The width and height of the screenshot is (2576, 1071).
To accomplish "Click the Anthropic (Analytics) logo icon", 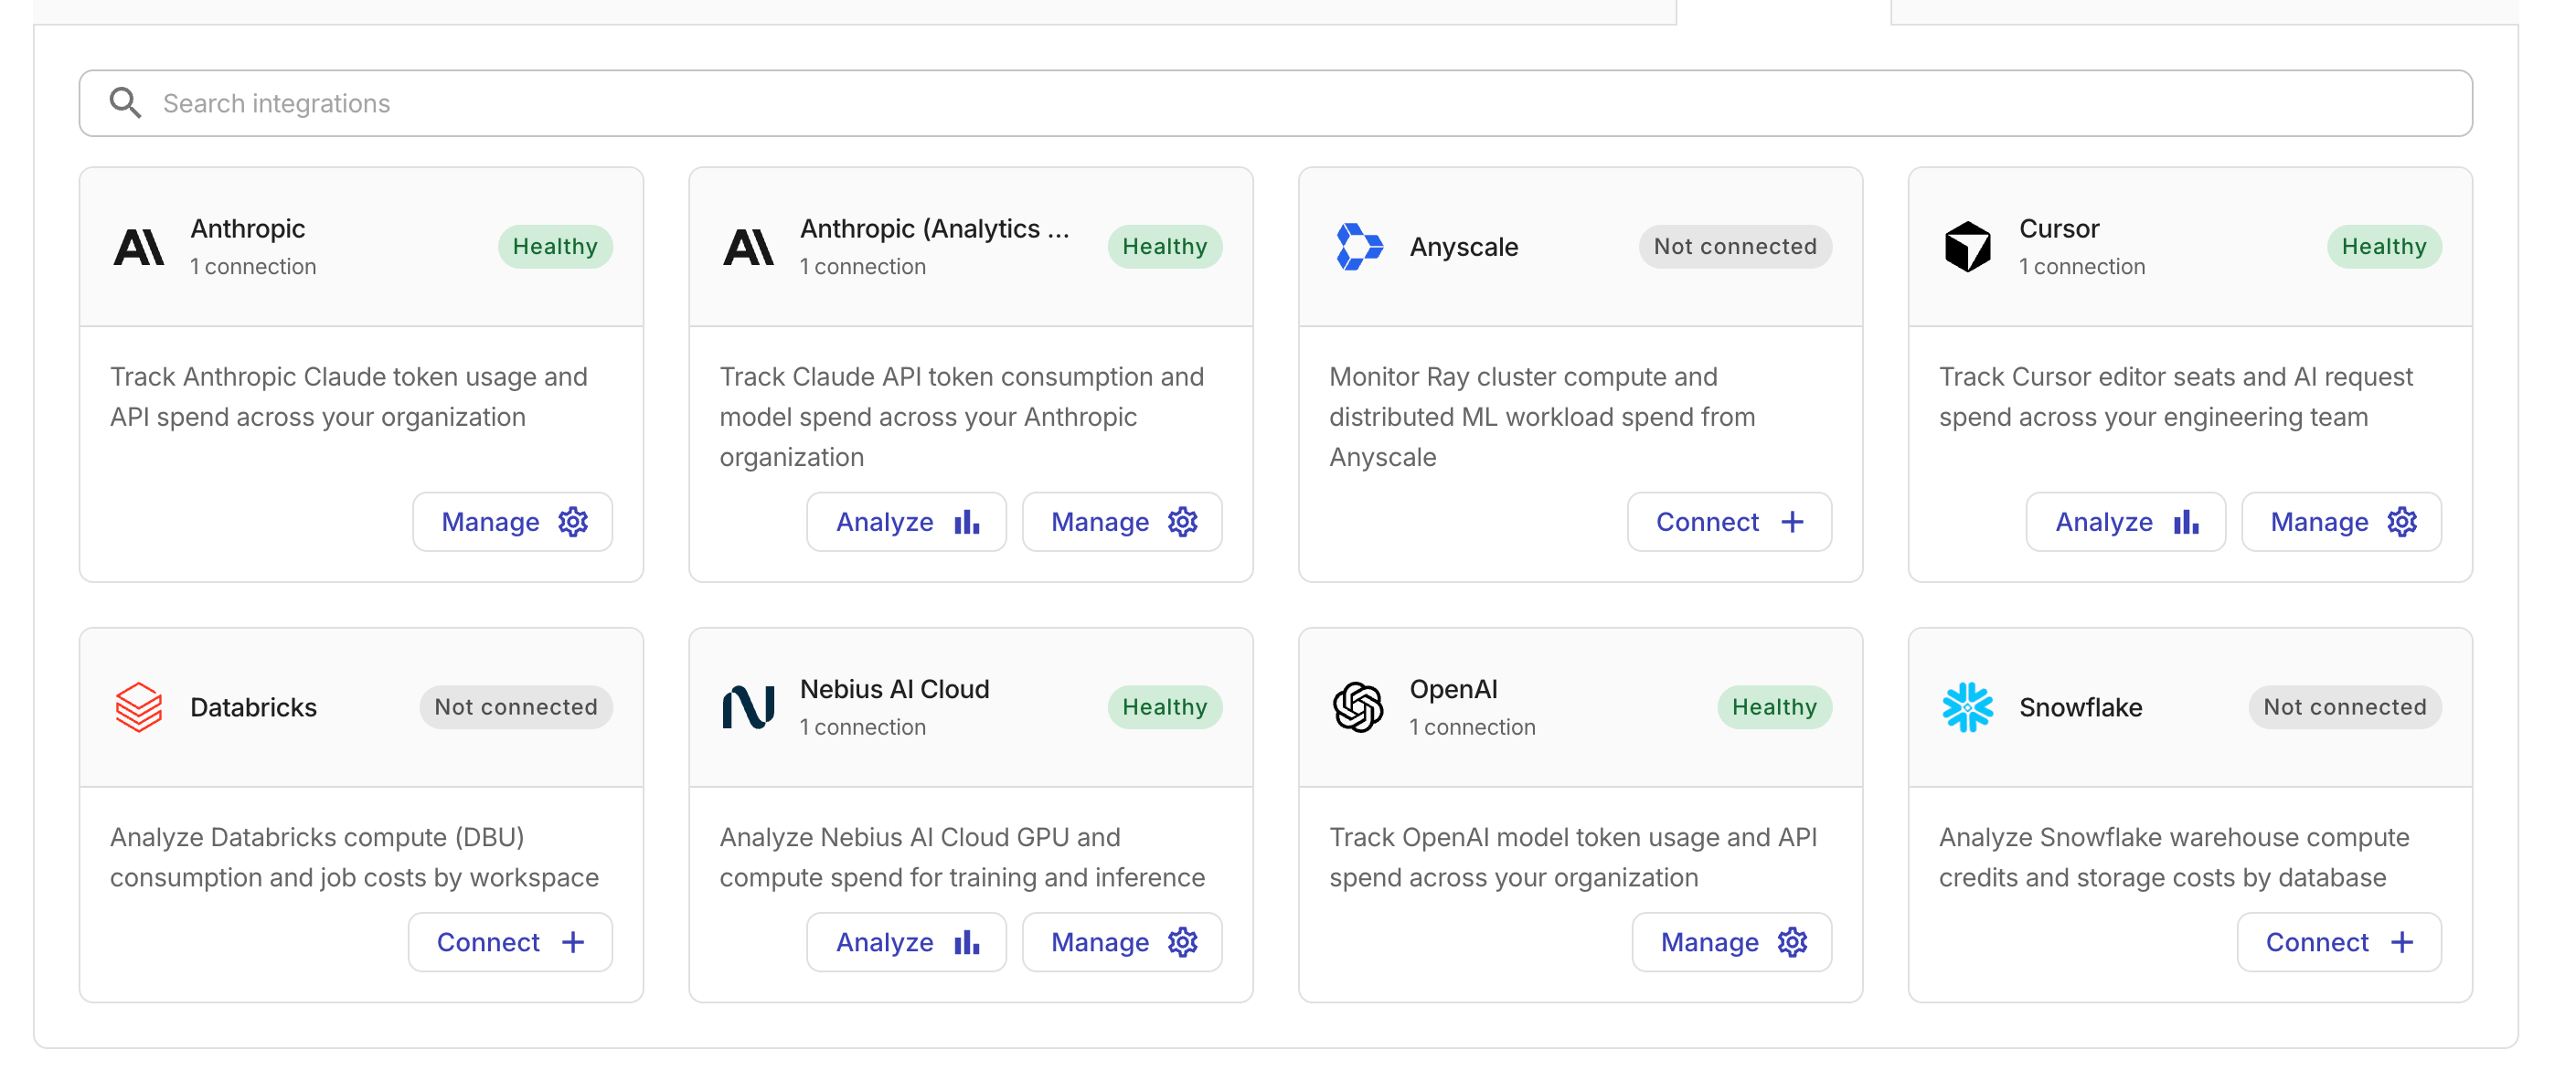I will [x=748, y=247].
